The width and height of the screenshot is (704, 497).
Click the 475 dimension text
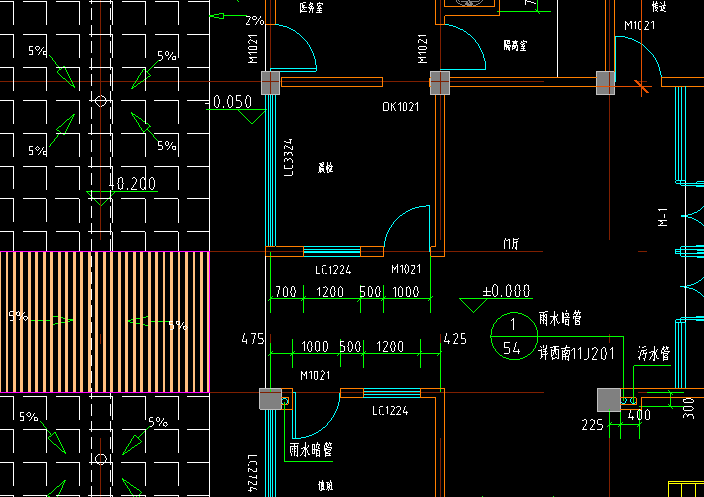click(x=253, y=339)
